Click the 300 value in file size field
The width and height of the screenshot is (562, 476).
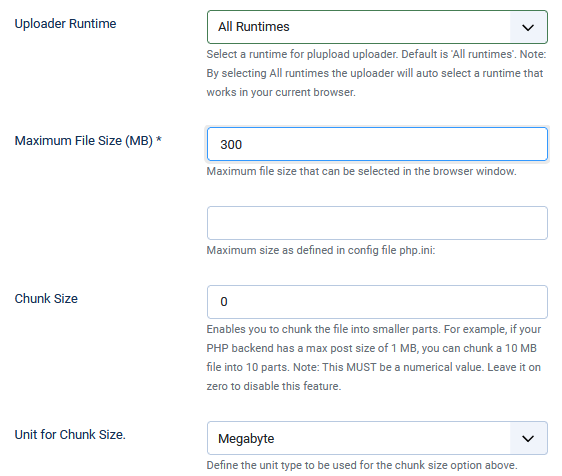231,145
